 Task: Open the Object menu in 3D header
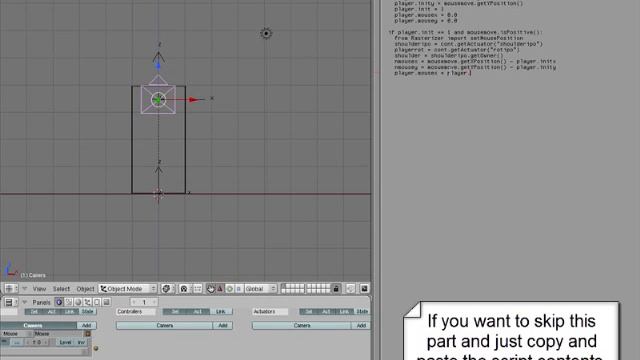coord(85,289)
